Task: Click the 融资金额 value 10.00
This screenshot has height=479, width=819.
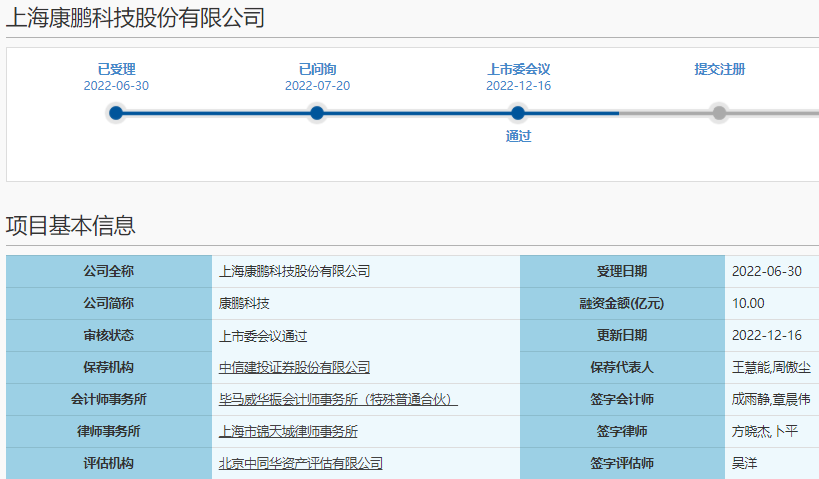Action: point(748,303)
